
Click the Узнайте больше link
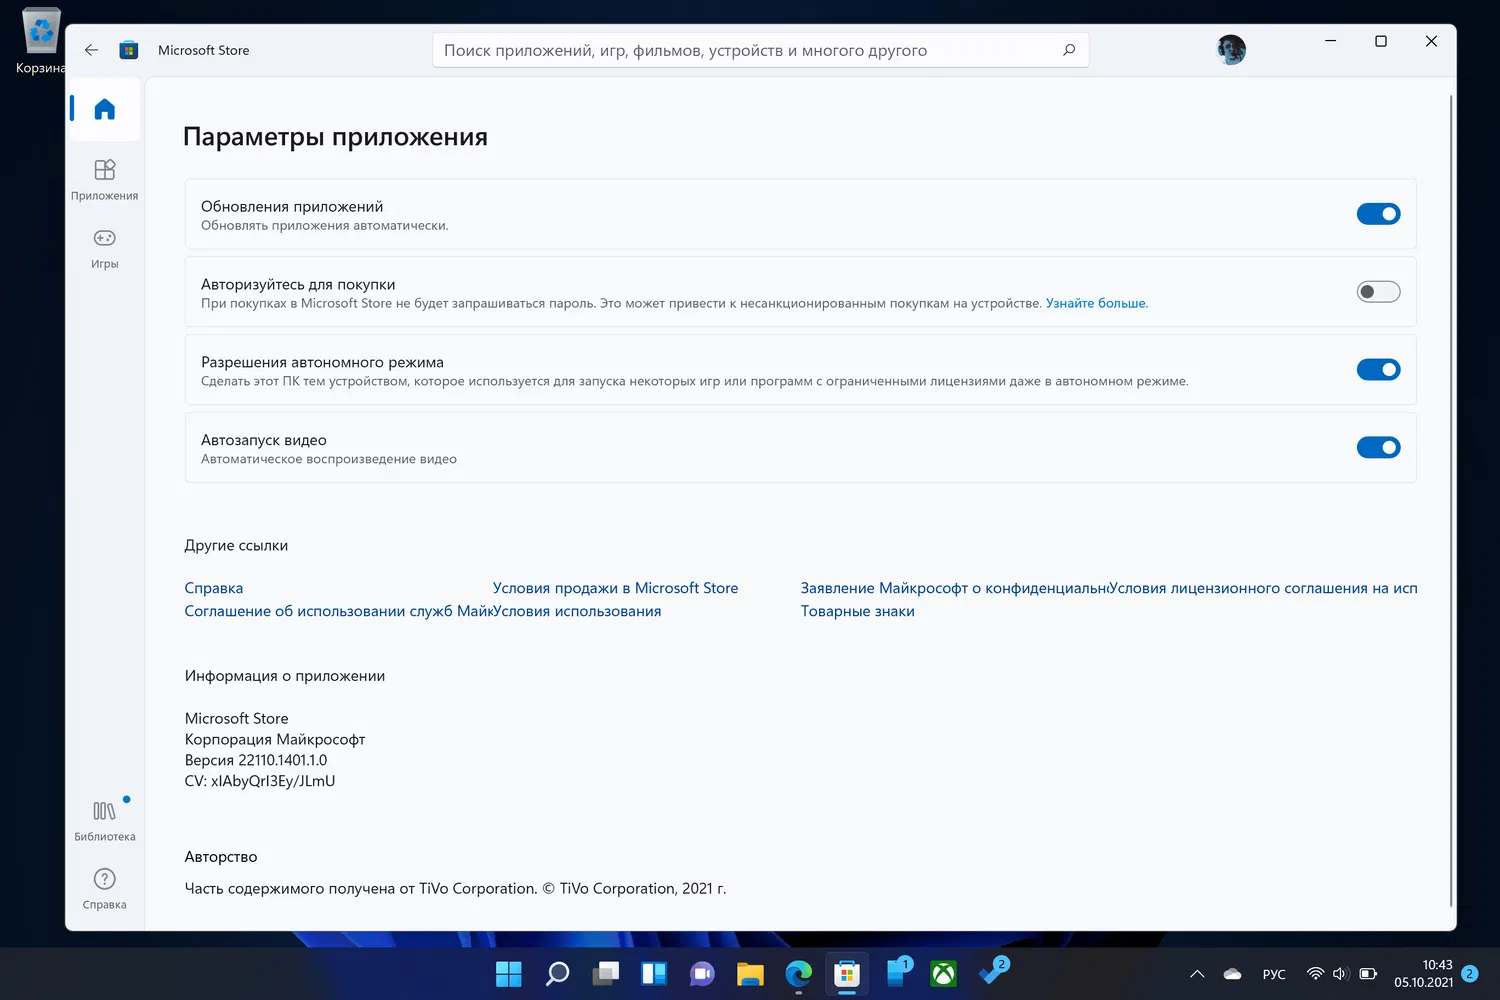tap(1097, 303)
